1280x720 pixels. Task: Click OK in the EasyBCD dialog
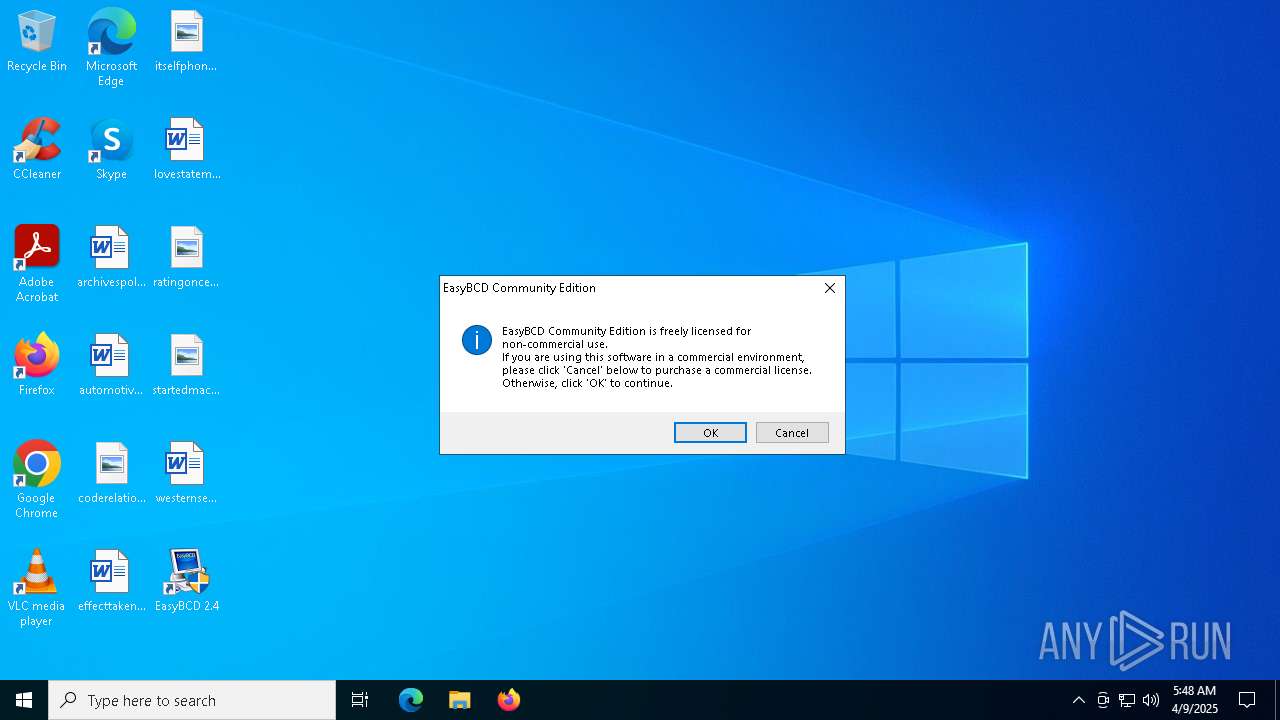point(710,433)
